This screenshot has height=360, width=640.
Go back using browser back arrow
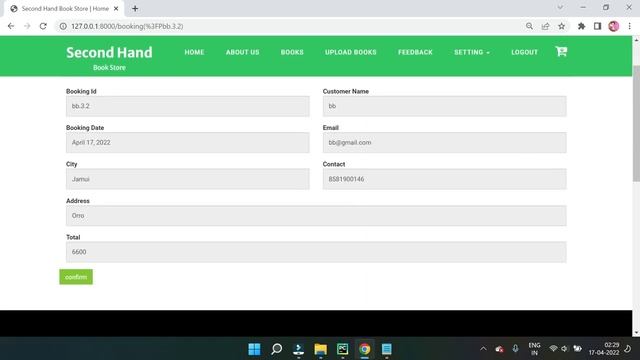click(x=11, y=26)
